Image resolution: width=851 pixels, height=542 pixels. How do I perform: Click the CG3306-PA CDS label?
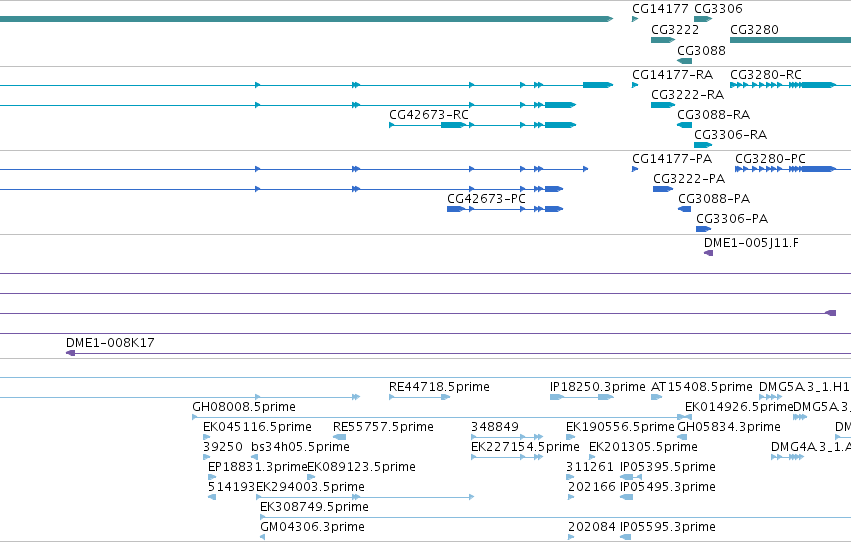732,219
